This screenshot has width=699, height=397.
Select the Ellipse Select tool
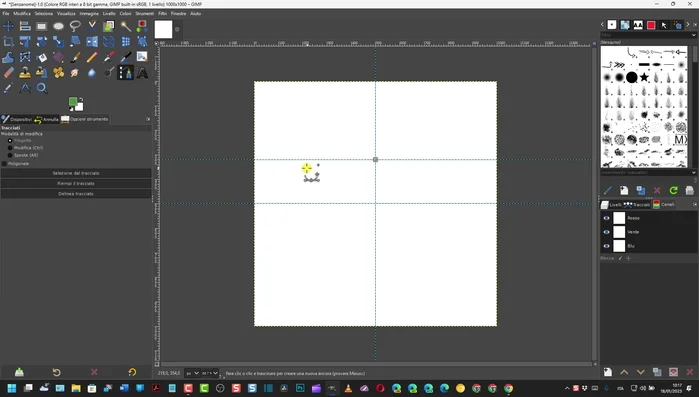[x=58, y=26]
